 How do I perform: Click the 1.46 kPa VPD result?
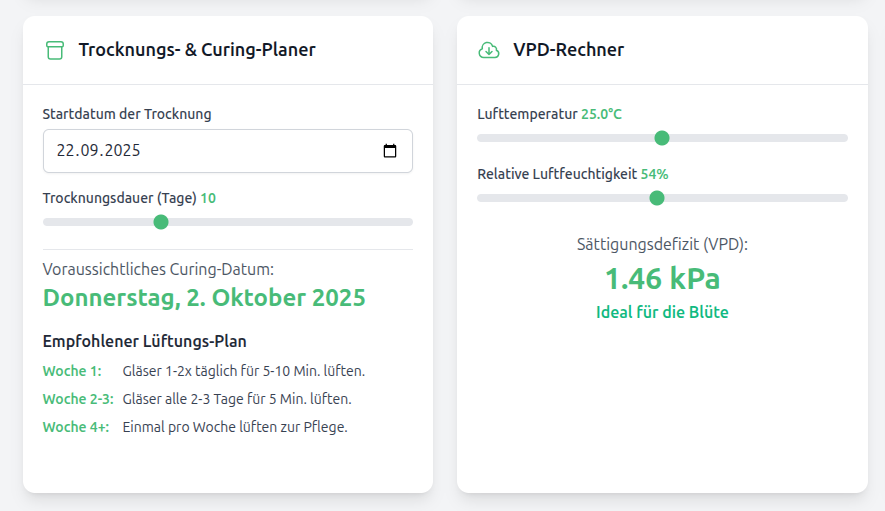(x=662, y=278)
